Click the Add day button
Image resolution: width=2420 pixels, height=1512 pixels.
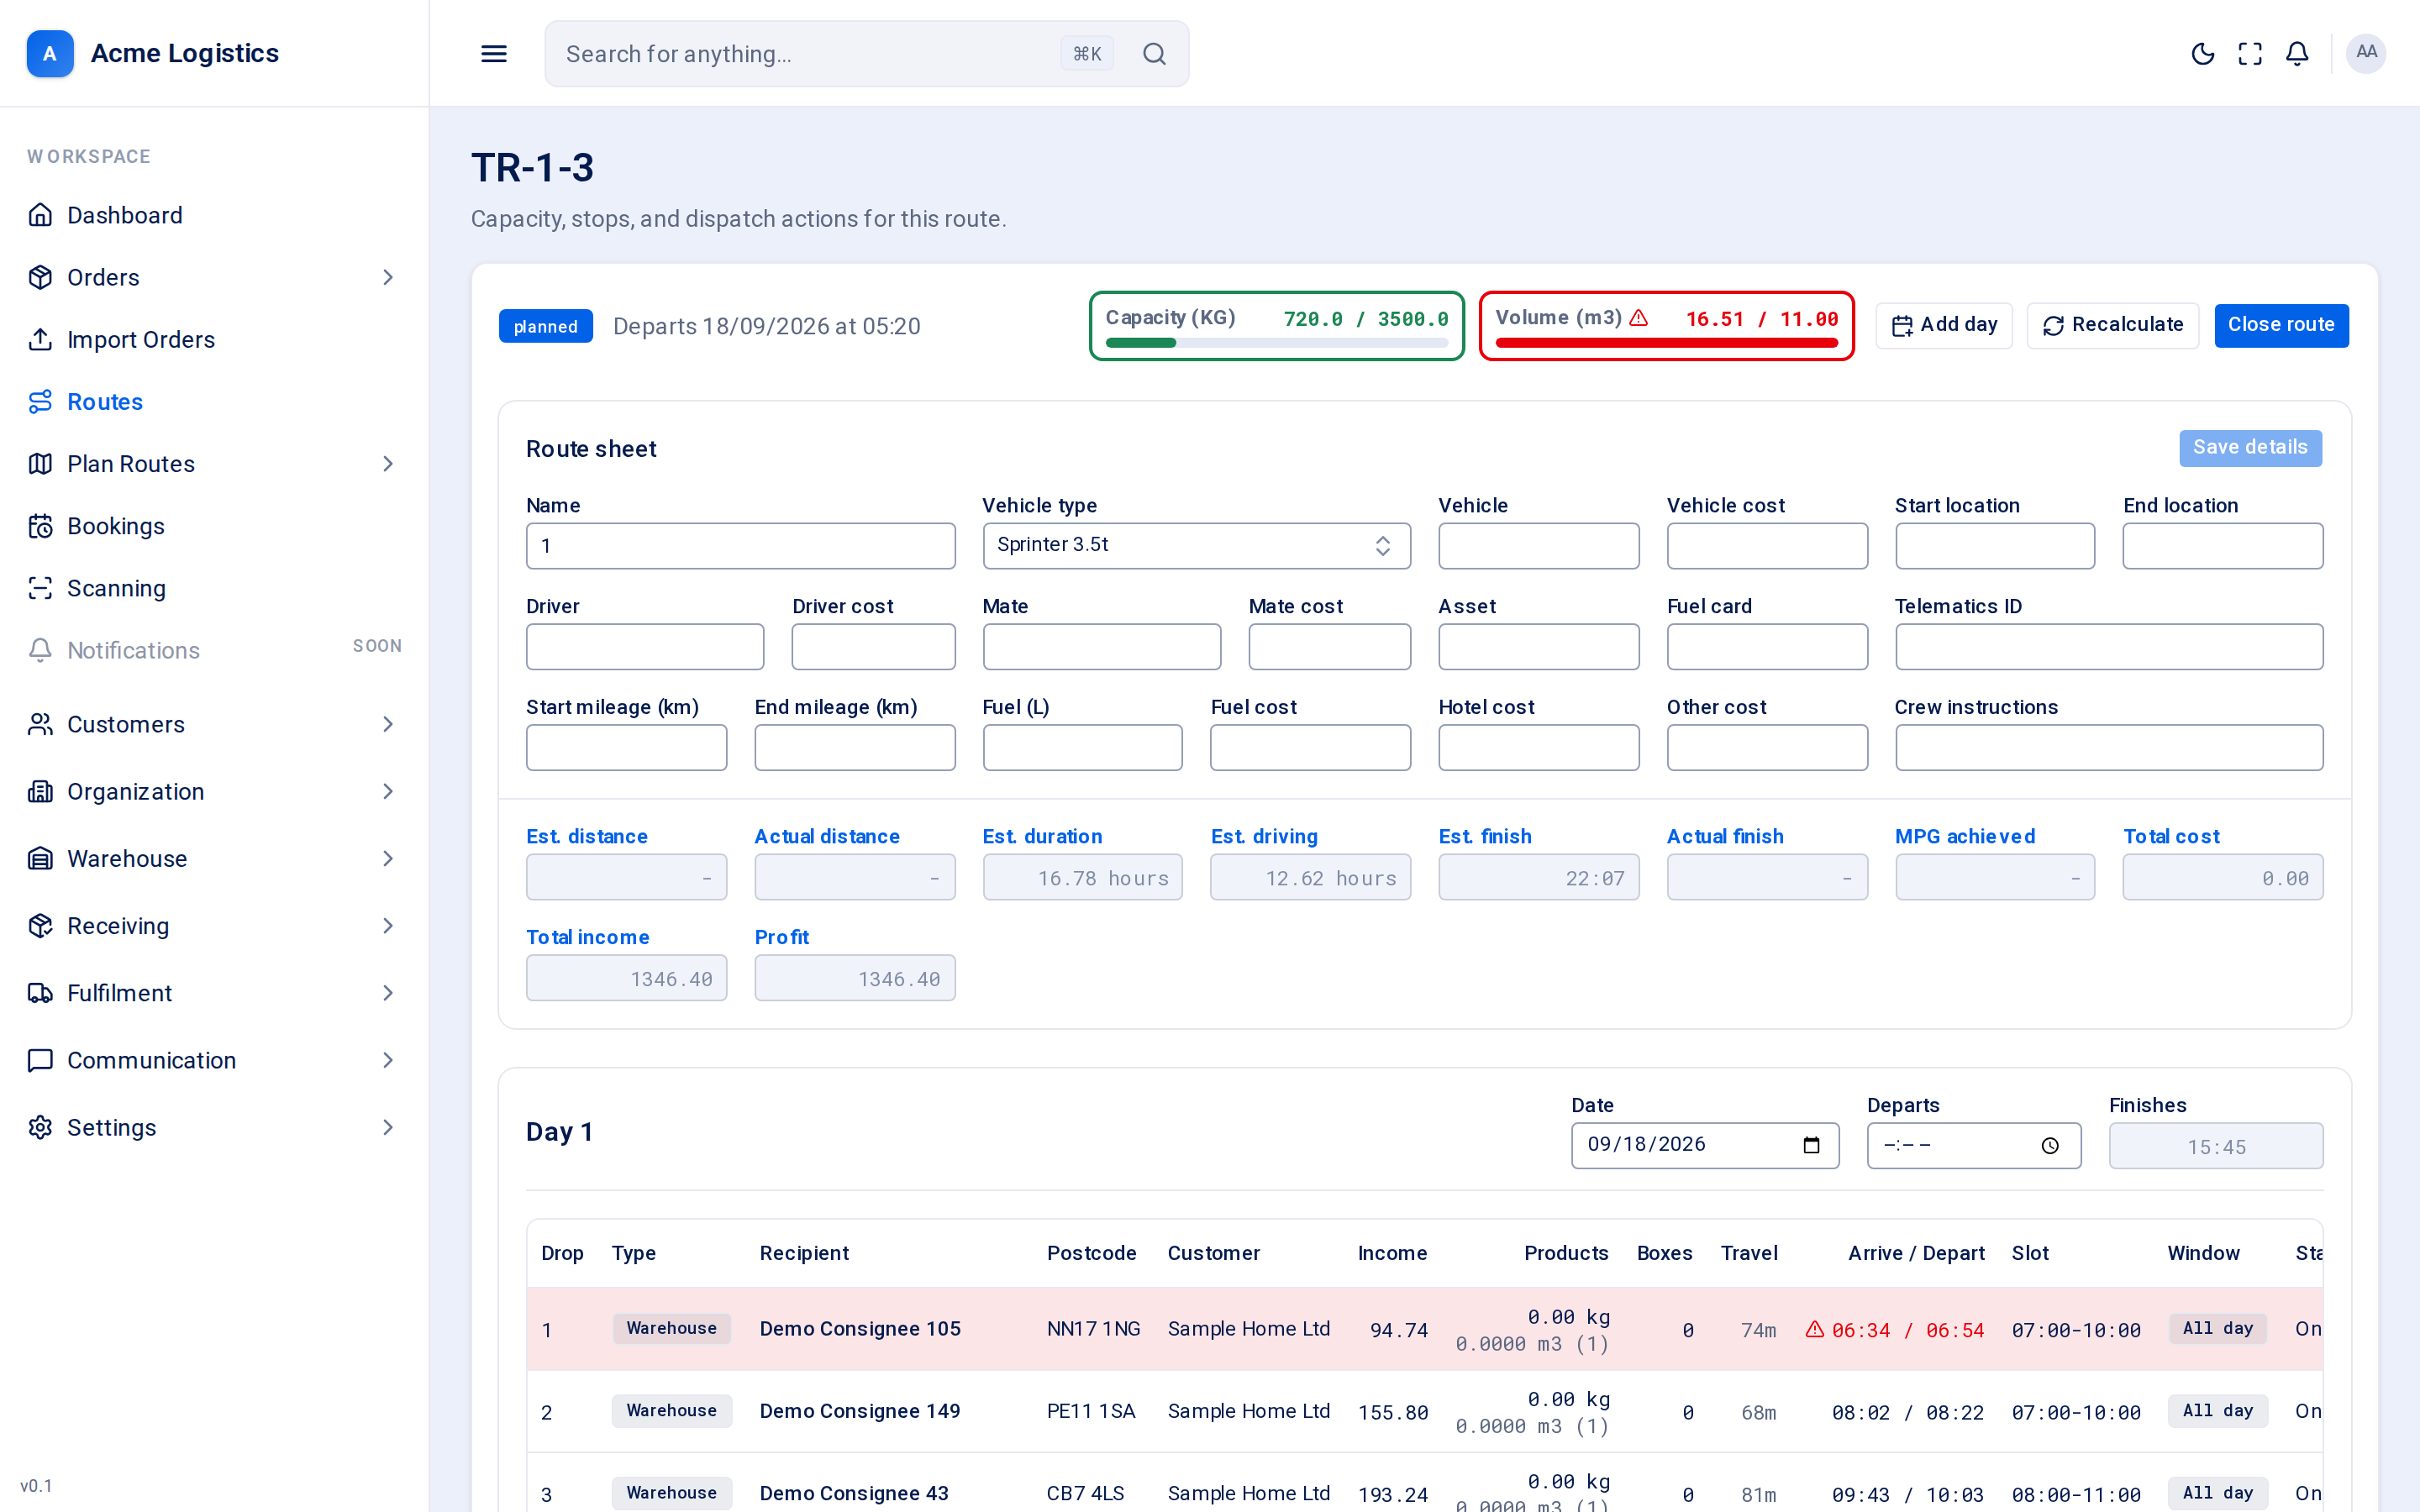(x=1943, y=325)
